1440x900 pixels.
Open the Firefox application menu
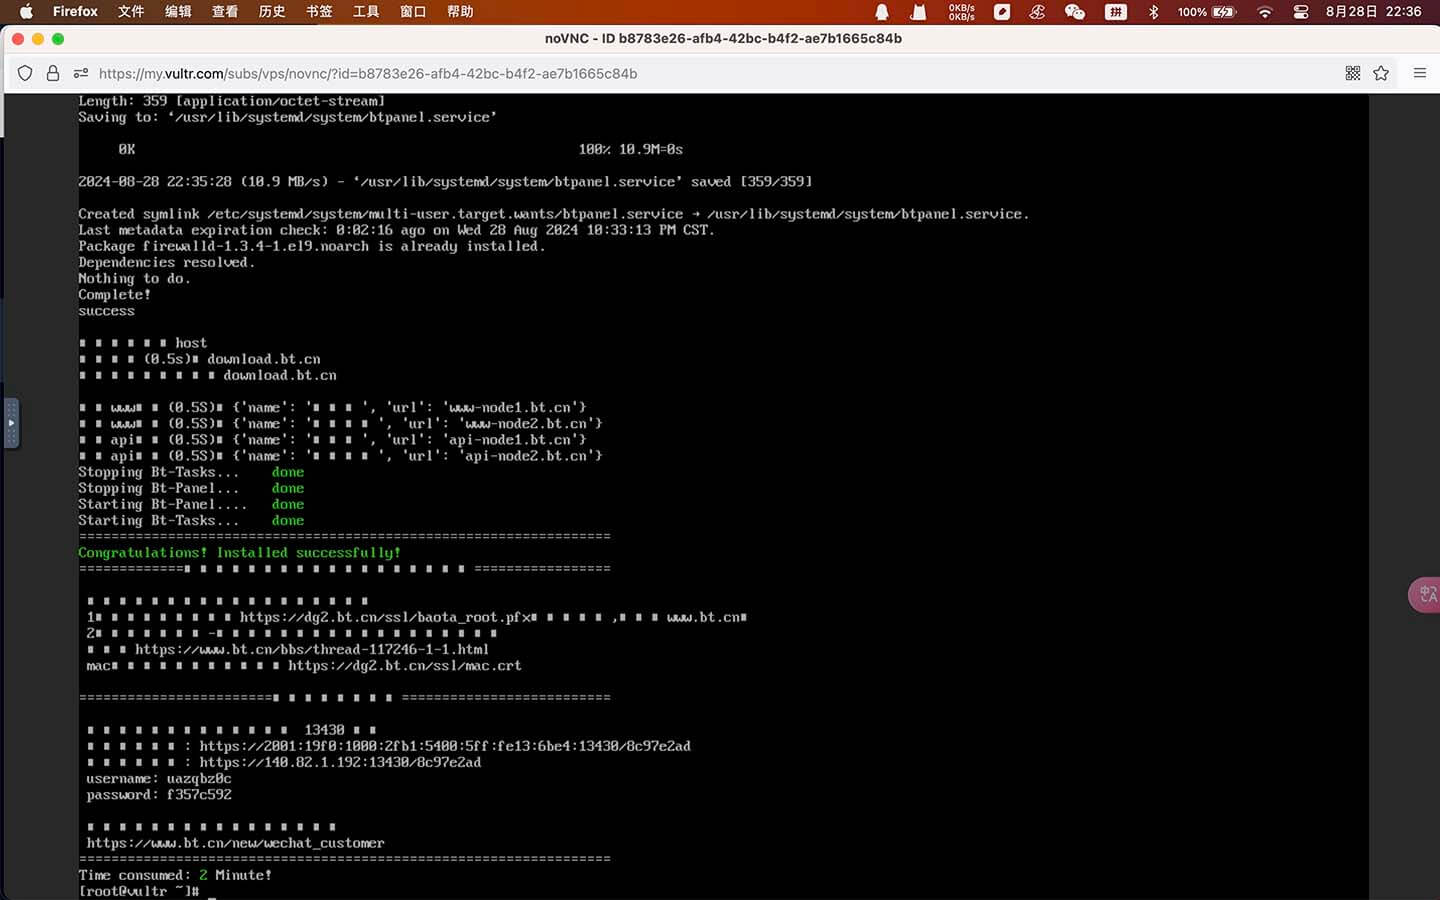point(75,12)
